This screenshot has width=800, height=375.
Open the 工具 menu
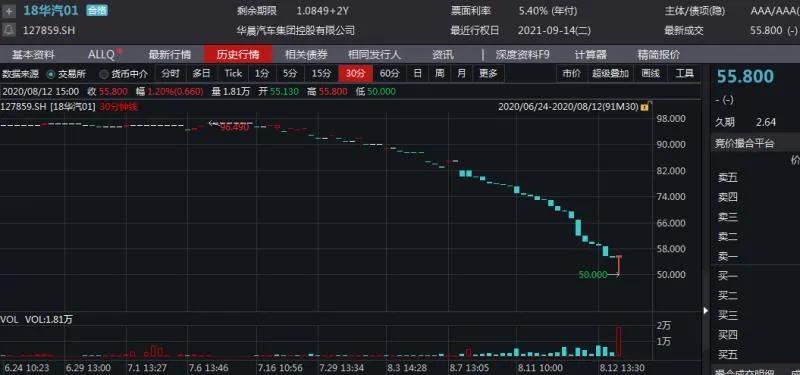coord(684,73)
